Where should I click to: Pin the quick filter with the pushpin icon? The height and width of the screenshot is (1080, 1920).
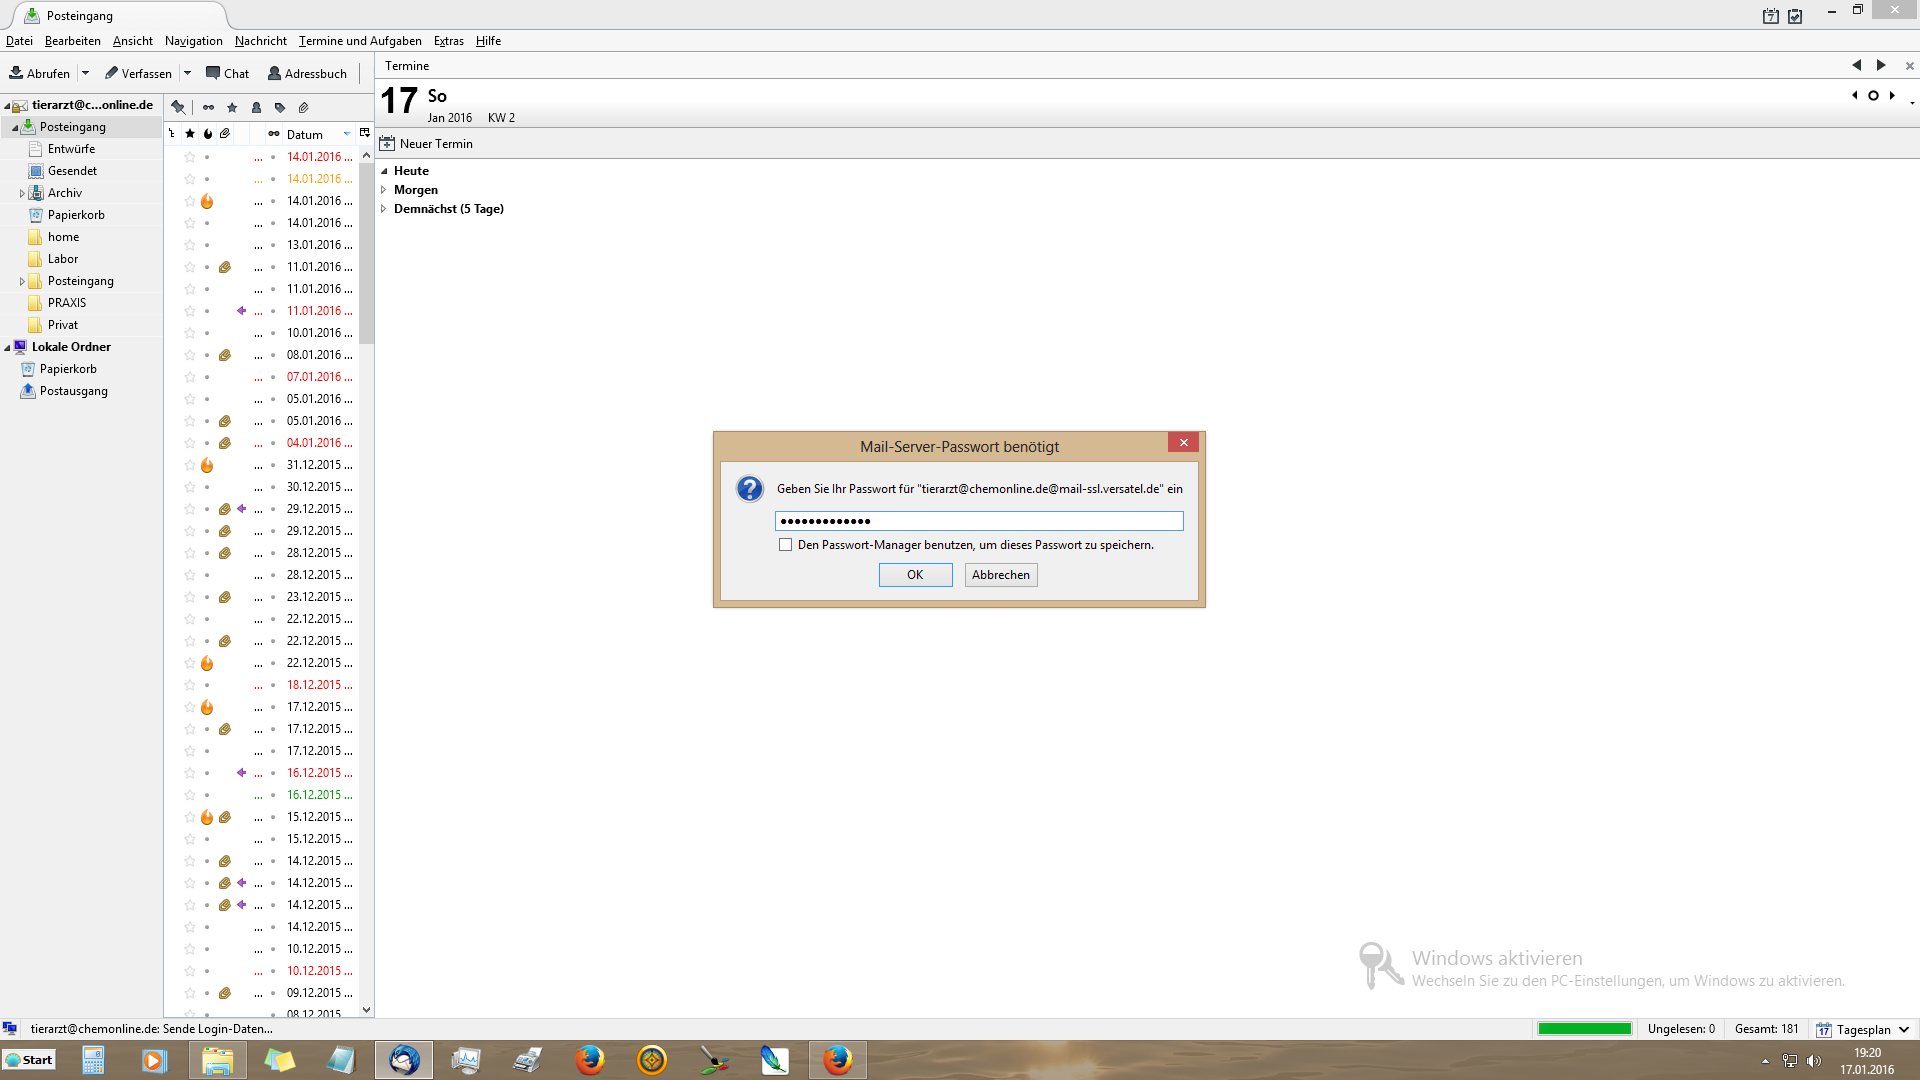click(178, 107)
